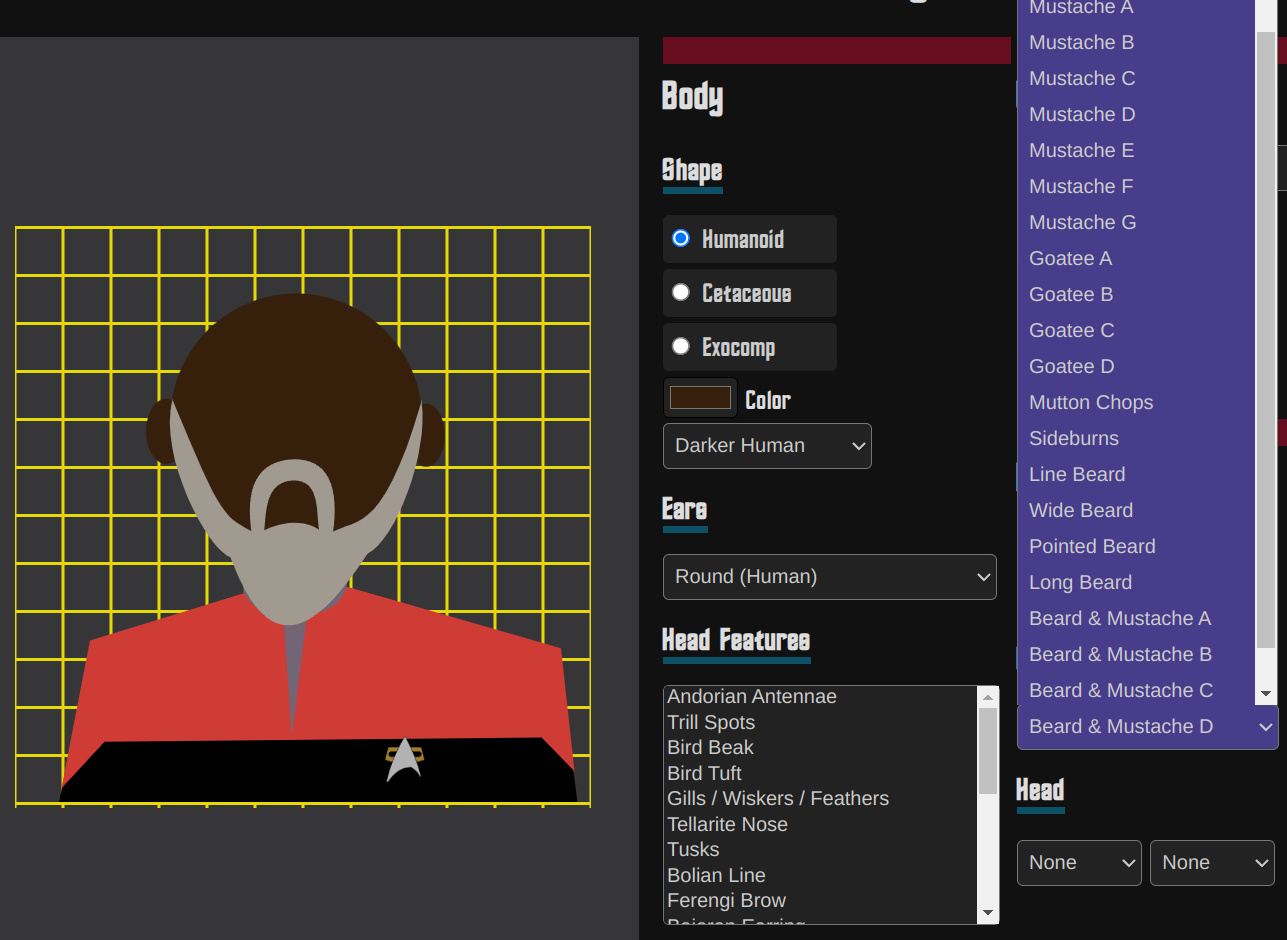
Task: Choose Mutton Chops option
Action: [1136, 402]
